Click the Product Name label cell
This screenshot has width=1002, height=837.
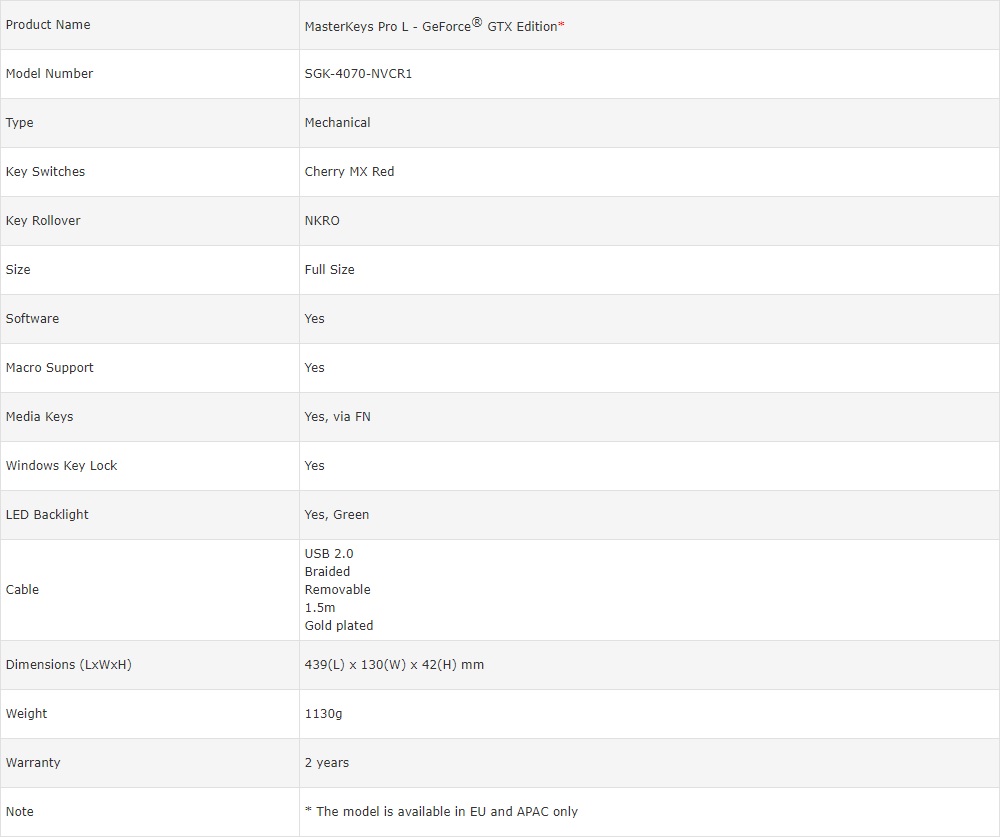[48, 25]
